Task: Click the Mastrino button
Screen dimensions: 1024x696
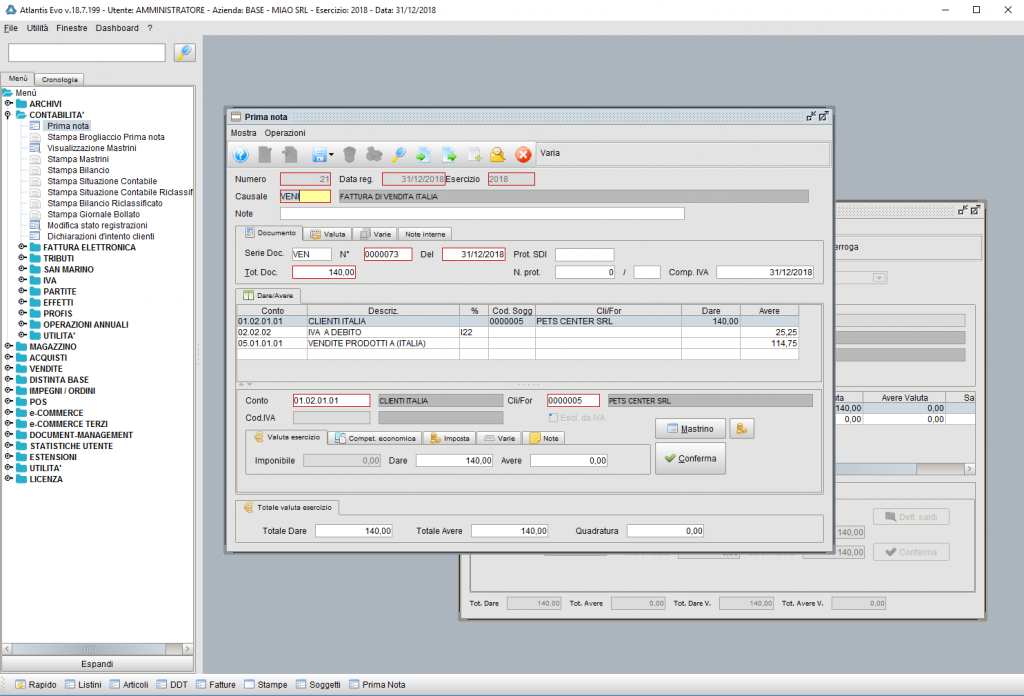Action: pyautogui.click(x=689, y=428)
